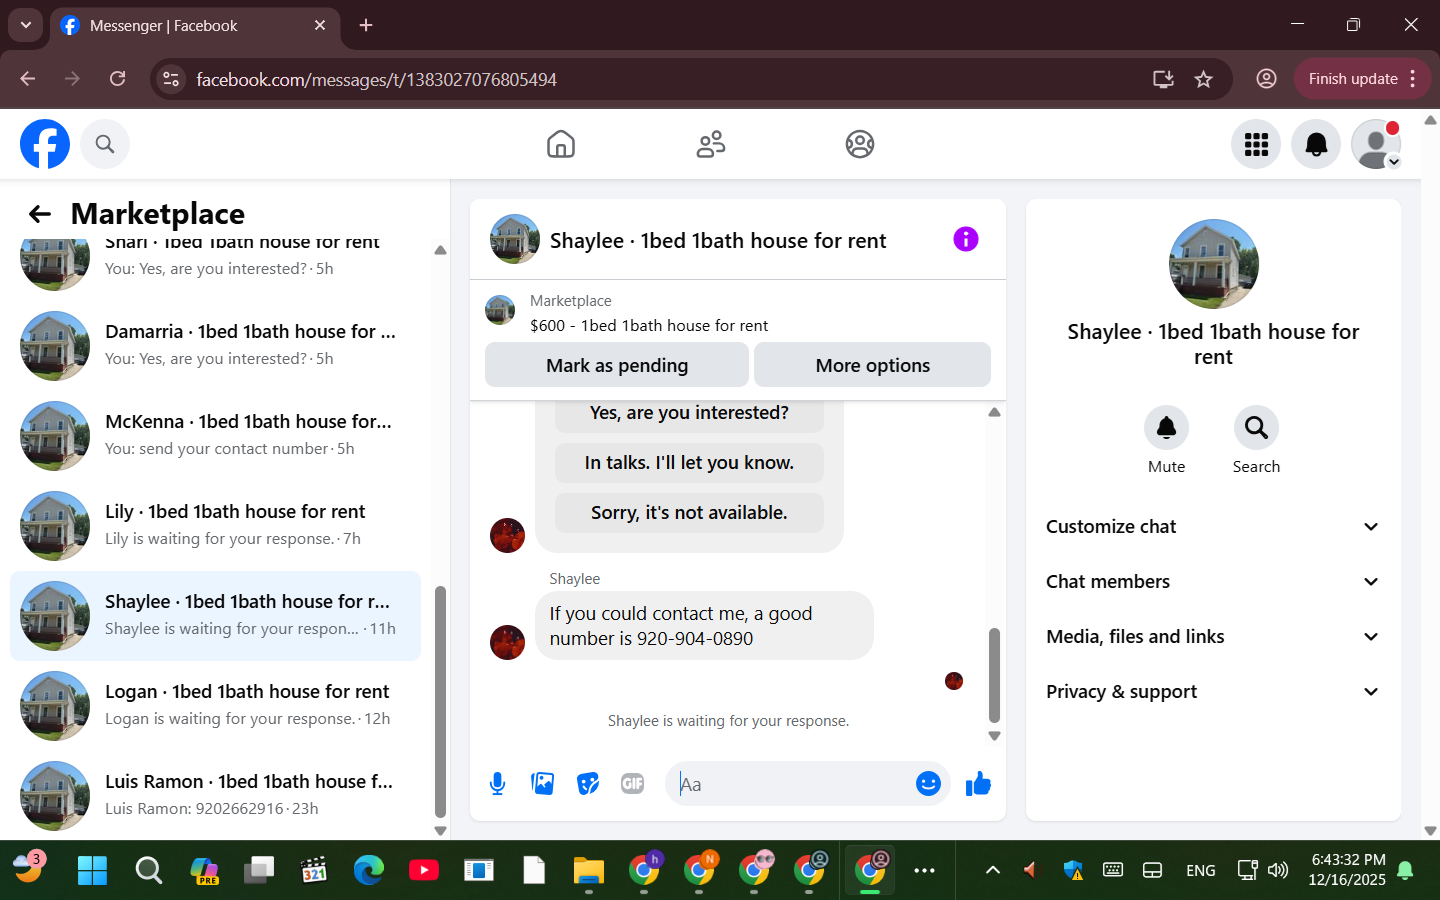The width and height of the screenshot is (1440, 900).
Task: Expand Privacy & support section
Action: pos(1213,692)
